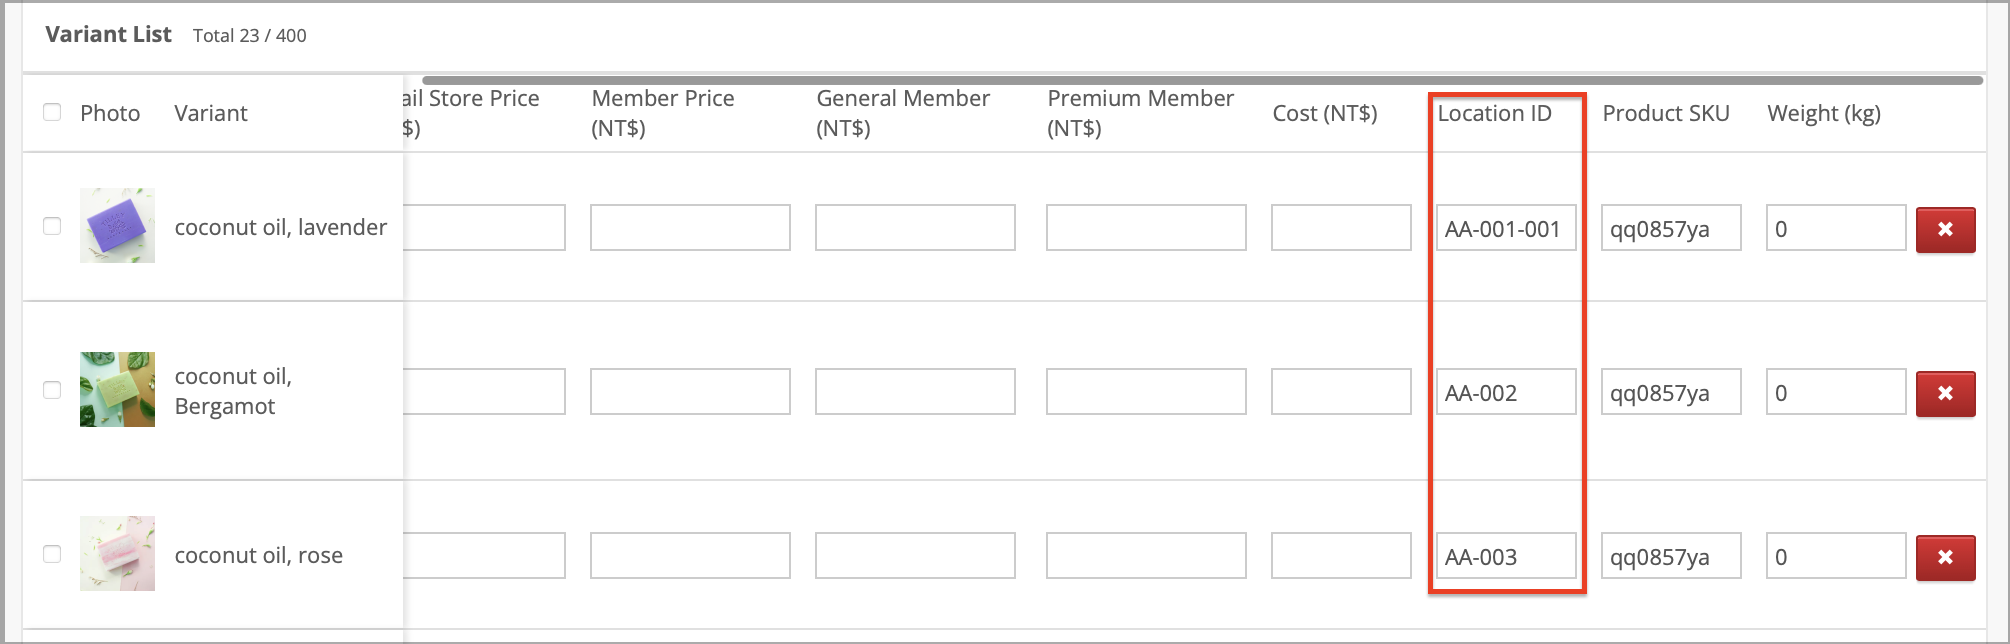The image size is (2010, 644).
Task: Tick the select-all checkbox in the header
Action: click(x=52, y=112)
